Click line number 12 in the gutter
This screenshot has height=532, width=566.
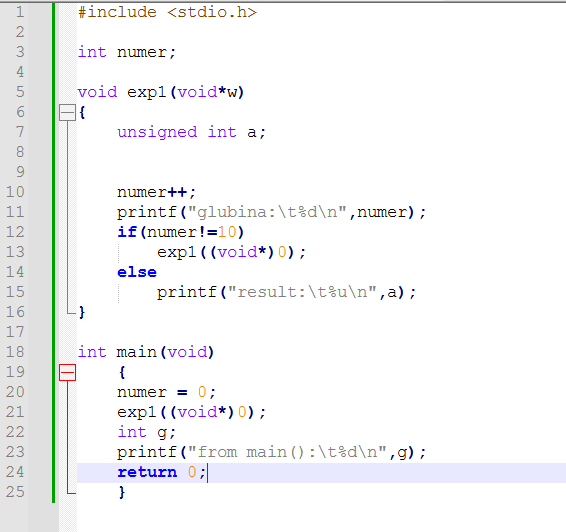coord(15,232)
